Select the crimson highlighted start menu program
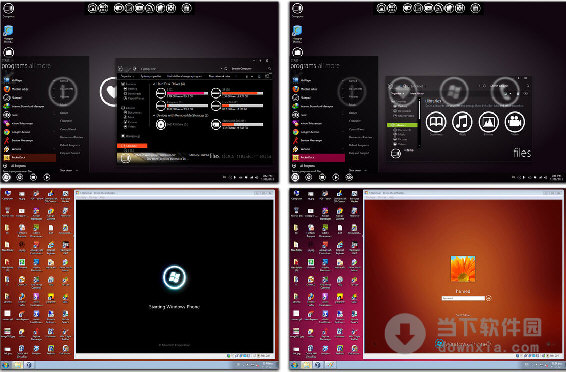 (318, 158)
